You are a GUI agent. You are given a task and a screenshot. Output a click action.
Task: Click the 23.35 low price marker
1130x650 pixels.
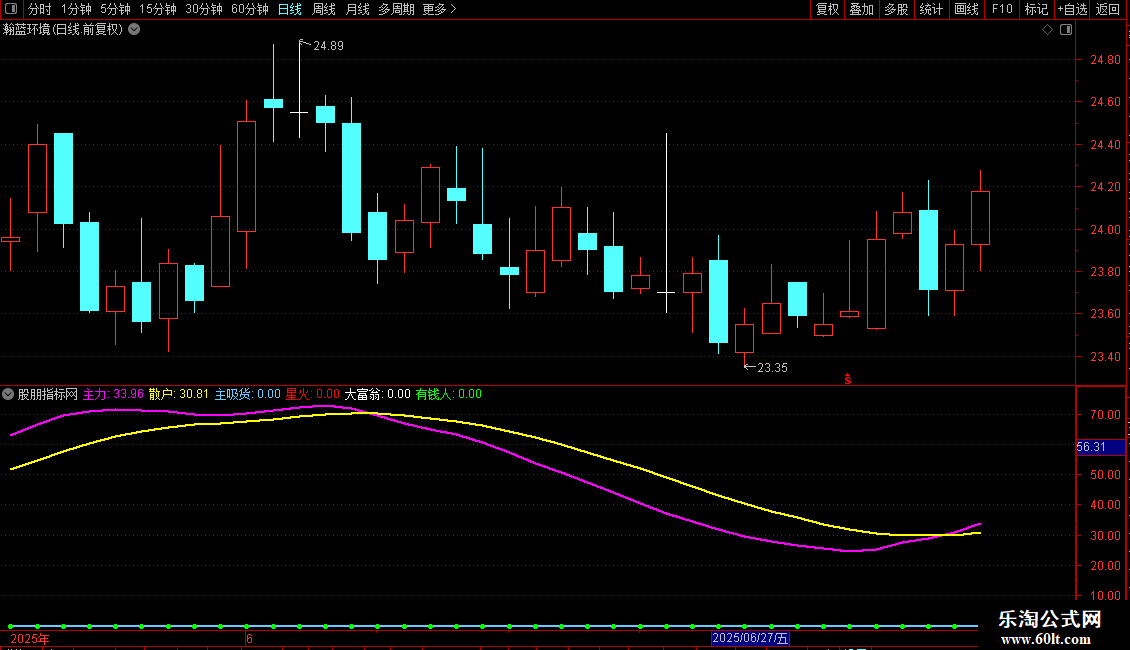click(772, 368)
